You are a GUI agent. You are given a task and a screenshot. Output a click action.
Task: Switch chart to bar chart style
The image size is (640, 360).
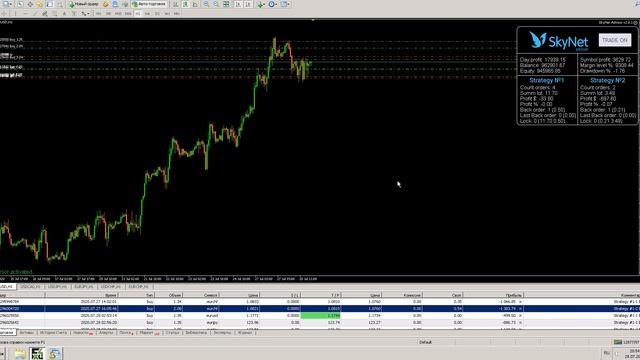(175, 4)
